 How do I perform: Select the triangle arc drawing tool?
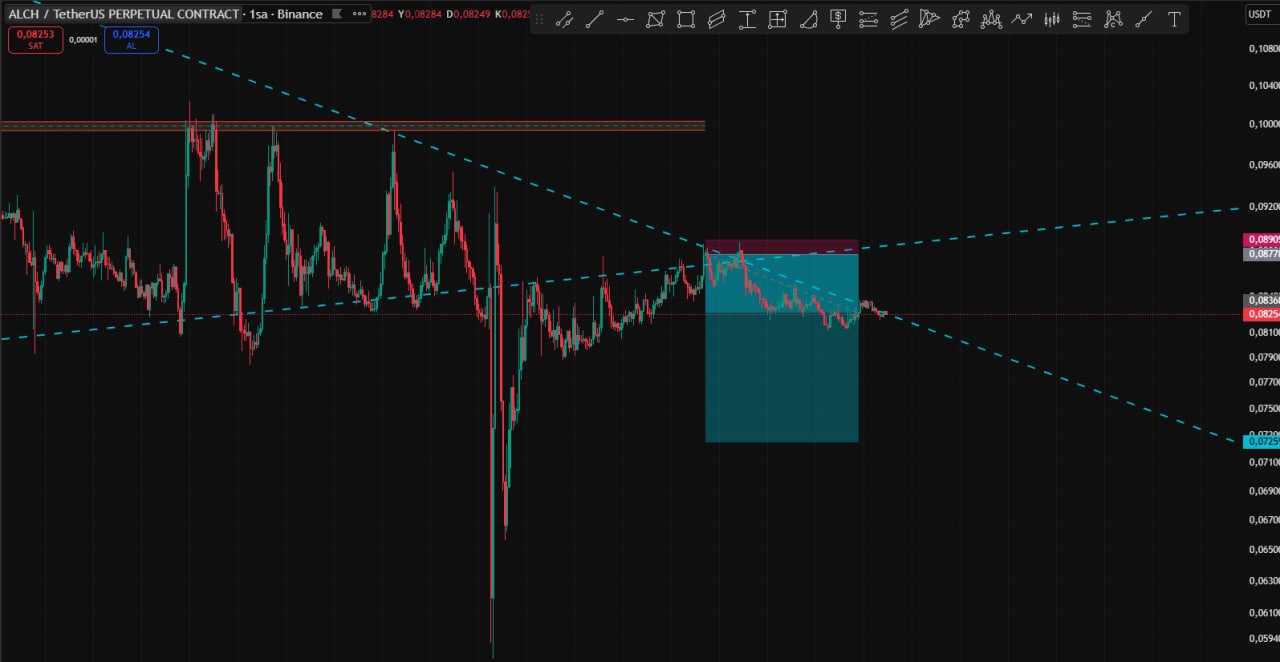coord(808,19)
